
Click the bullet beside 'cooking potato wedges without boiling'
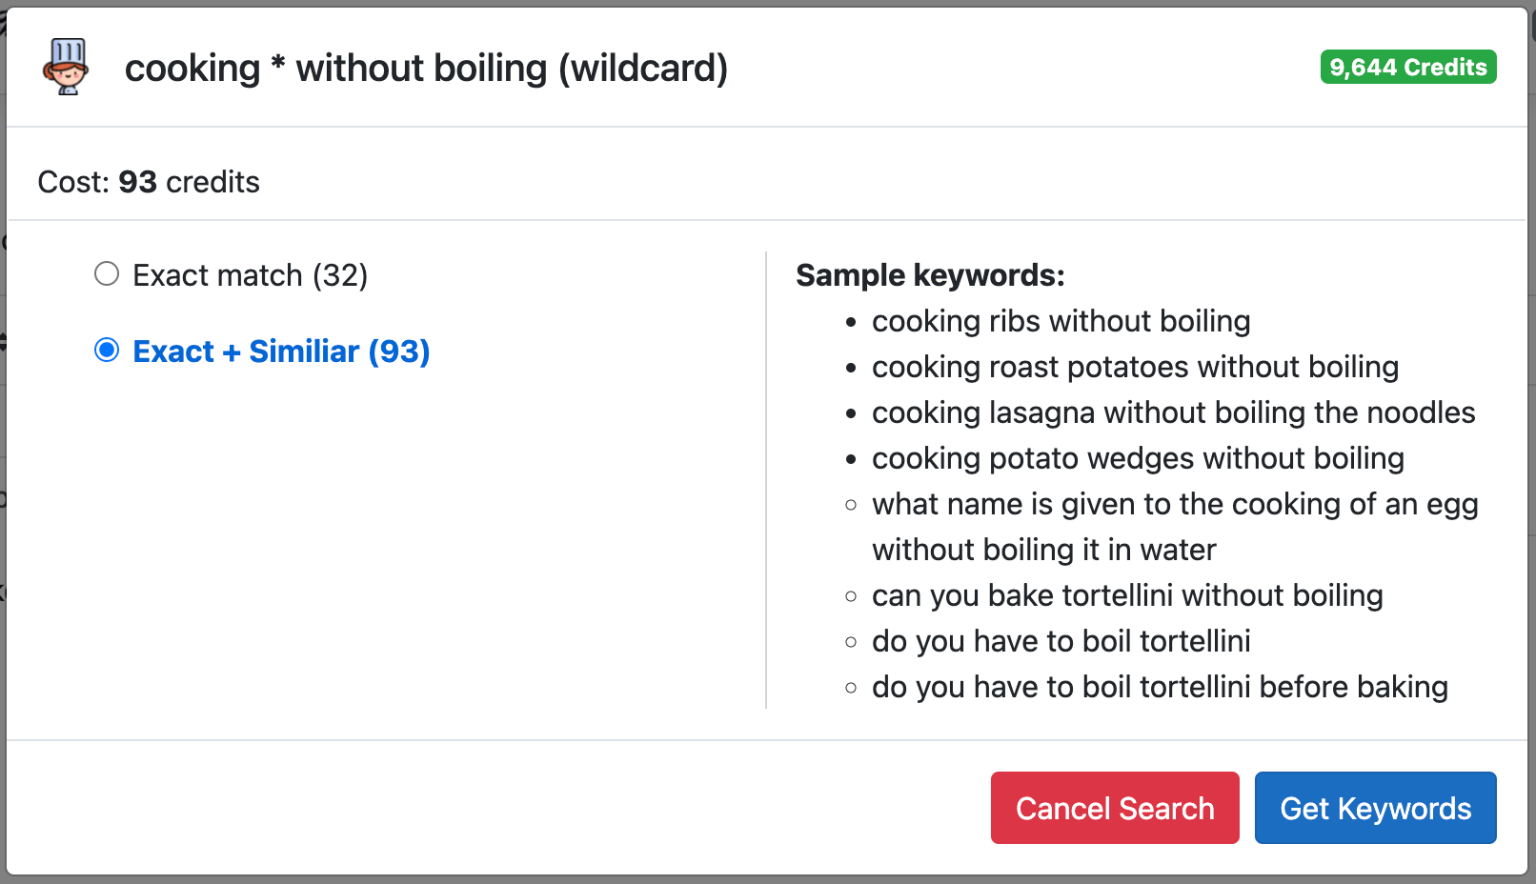point(851,459)
